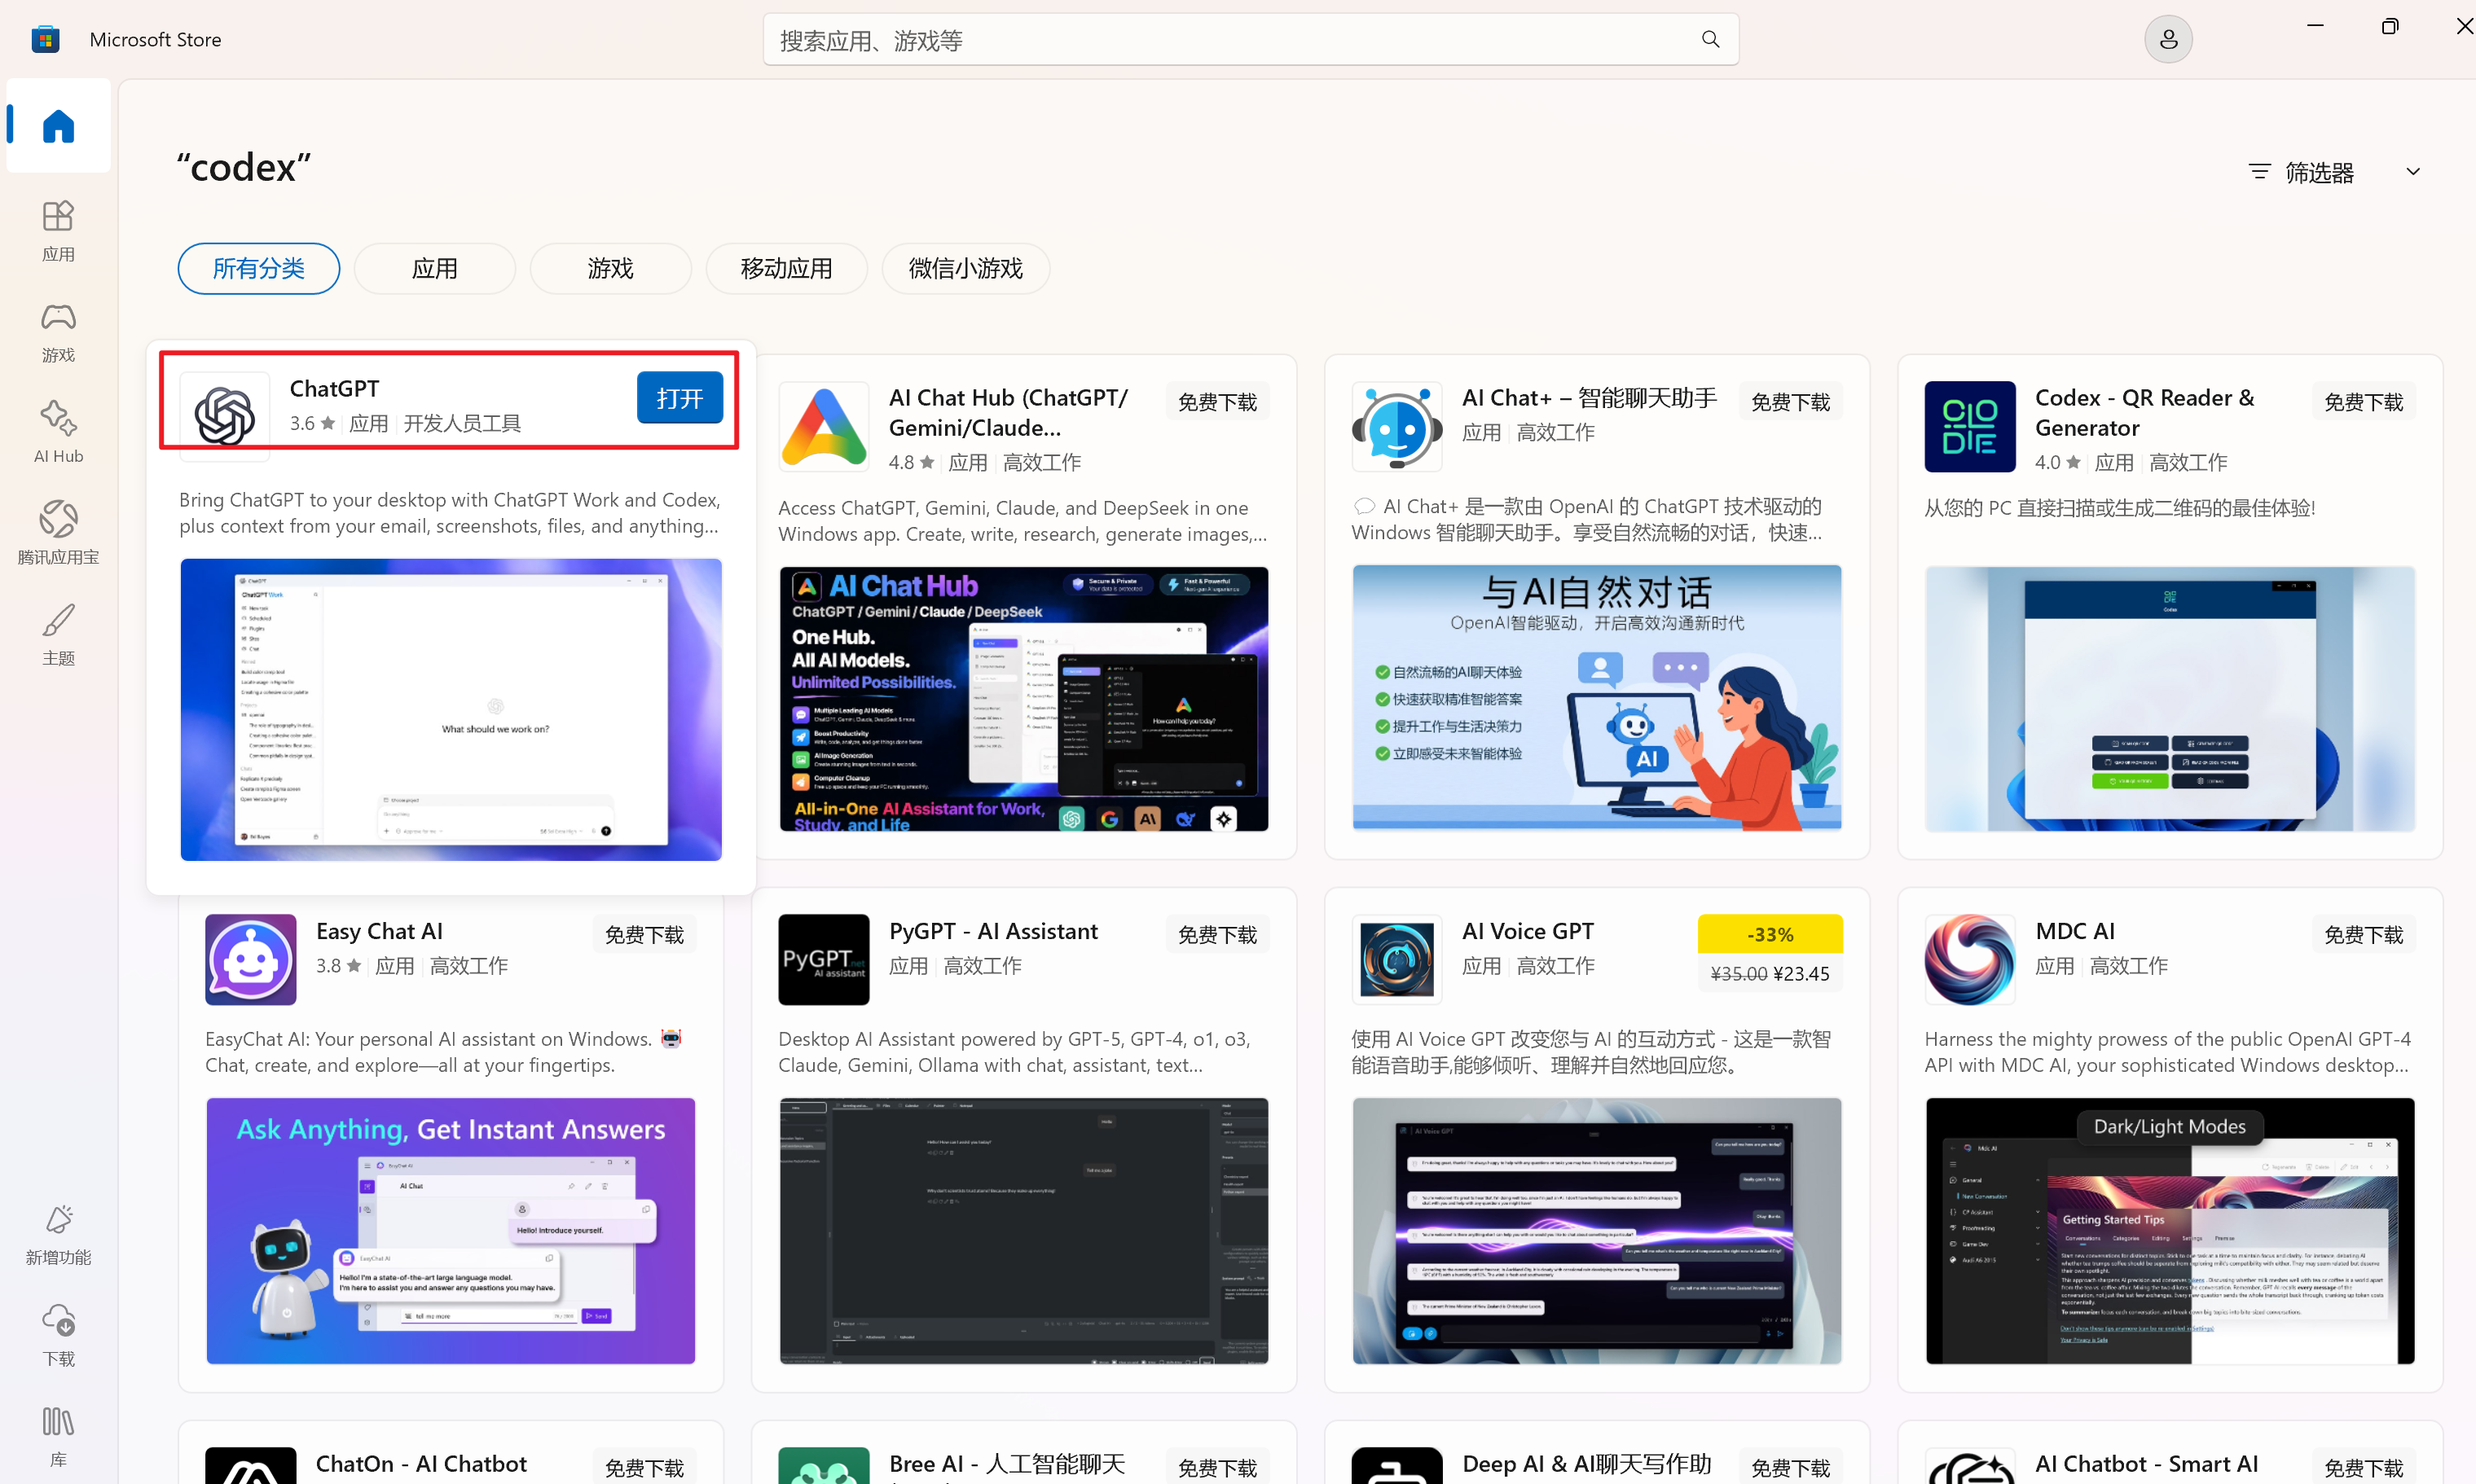The height and width of the screenshot is (1484, 2476).
Task: Open 腾讯应用宝 in sidebar
Action: coord(58,533)
